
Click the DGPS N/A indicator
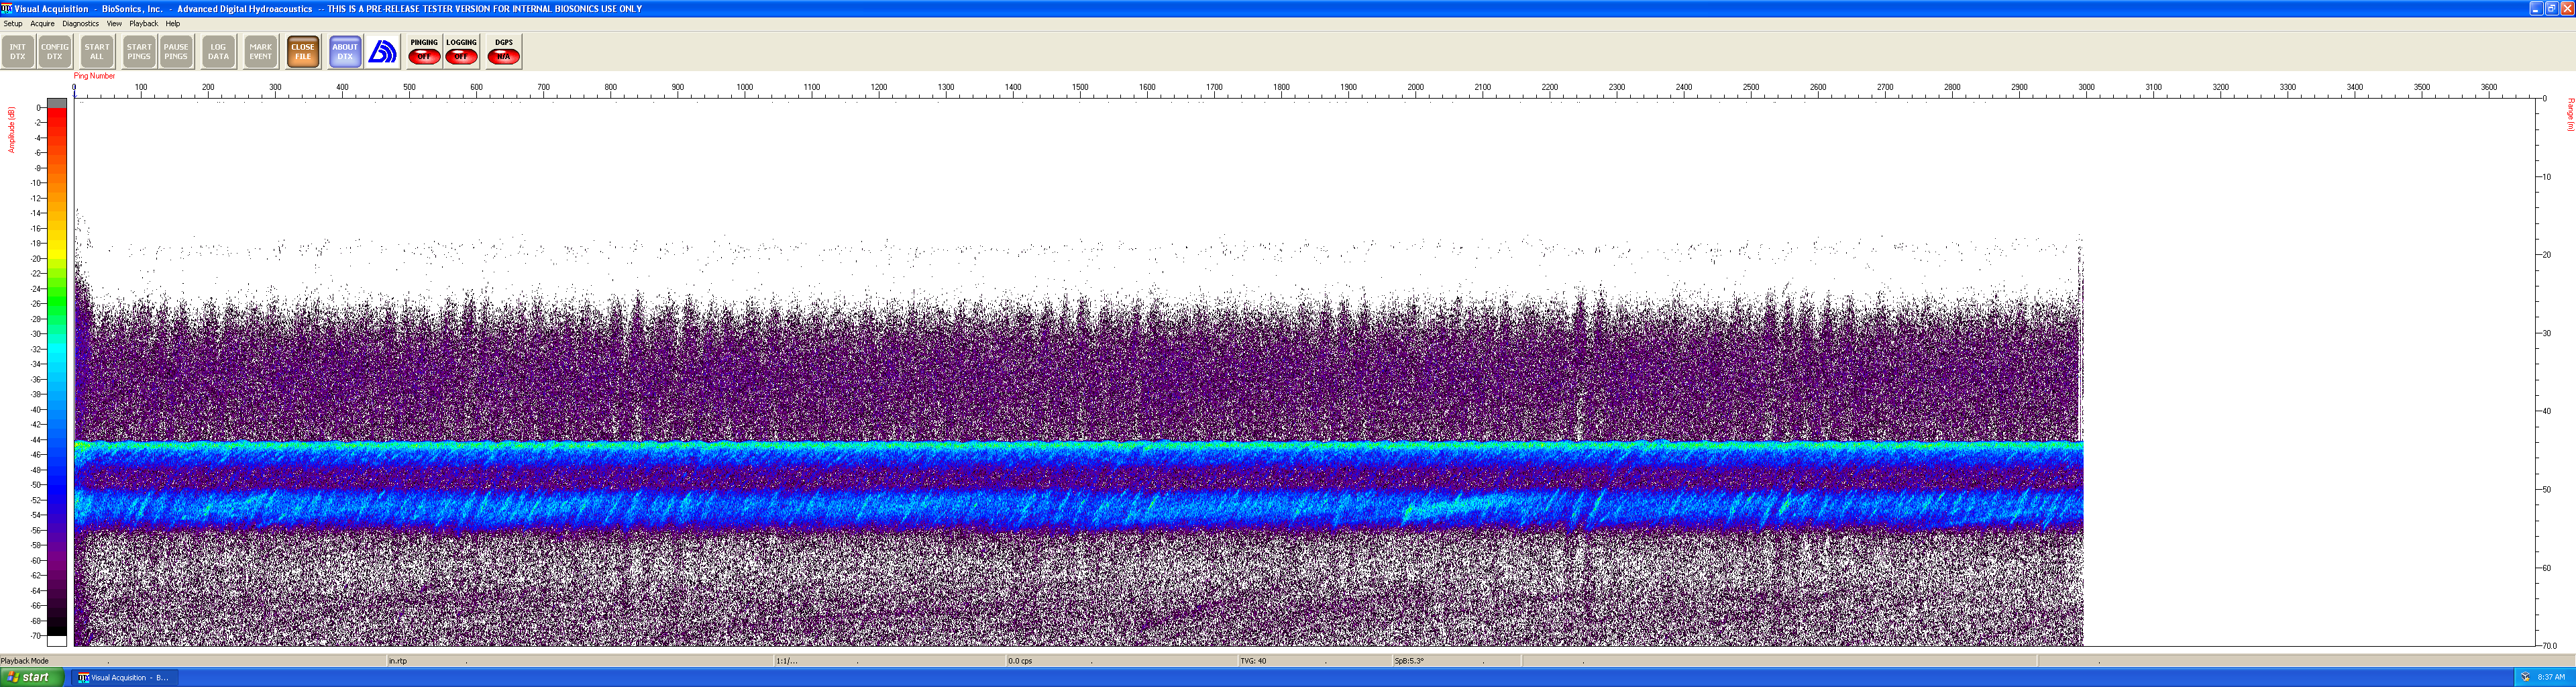tap(504, 52)
